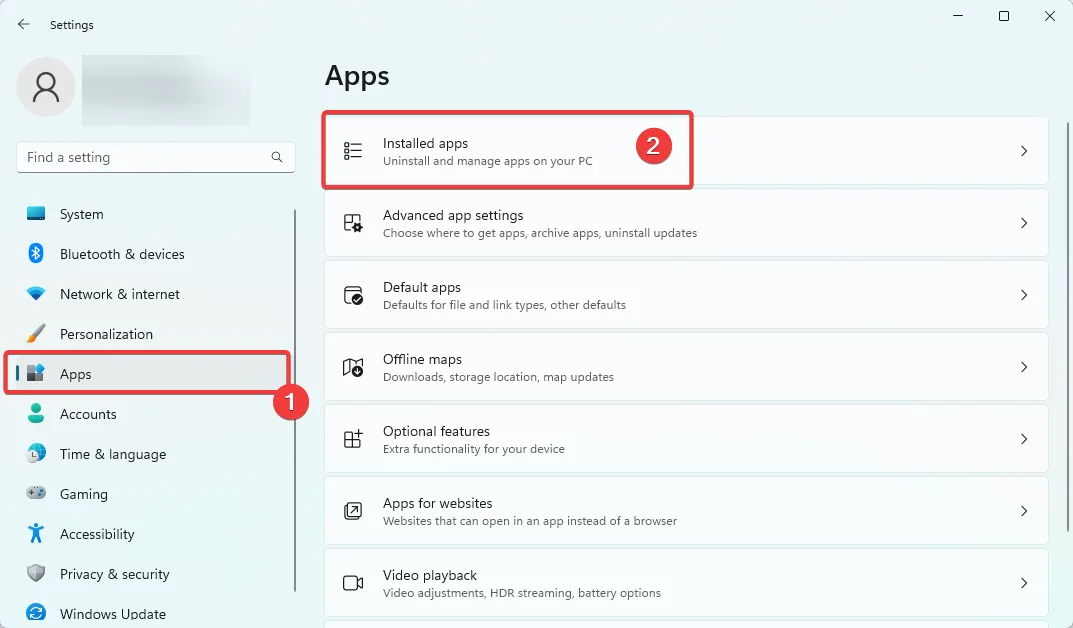Open Video playback title

(430, 575)
